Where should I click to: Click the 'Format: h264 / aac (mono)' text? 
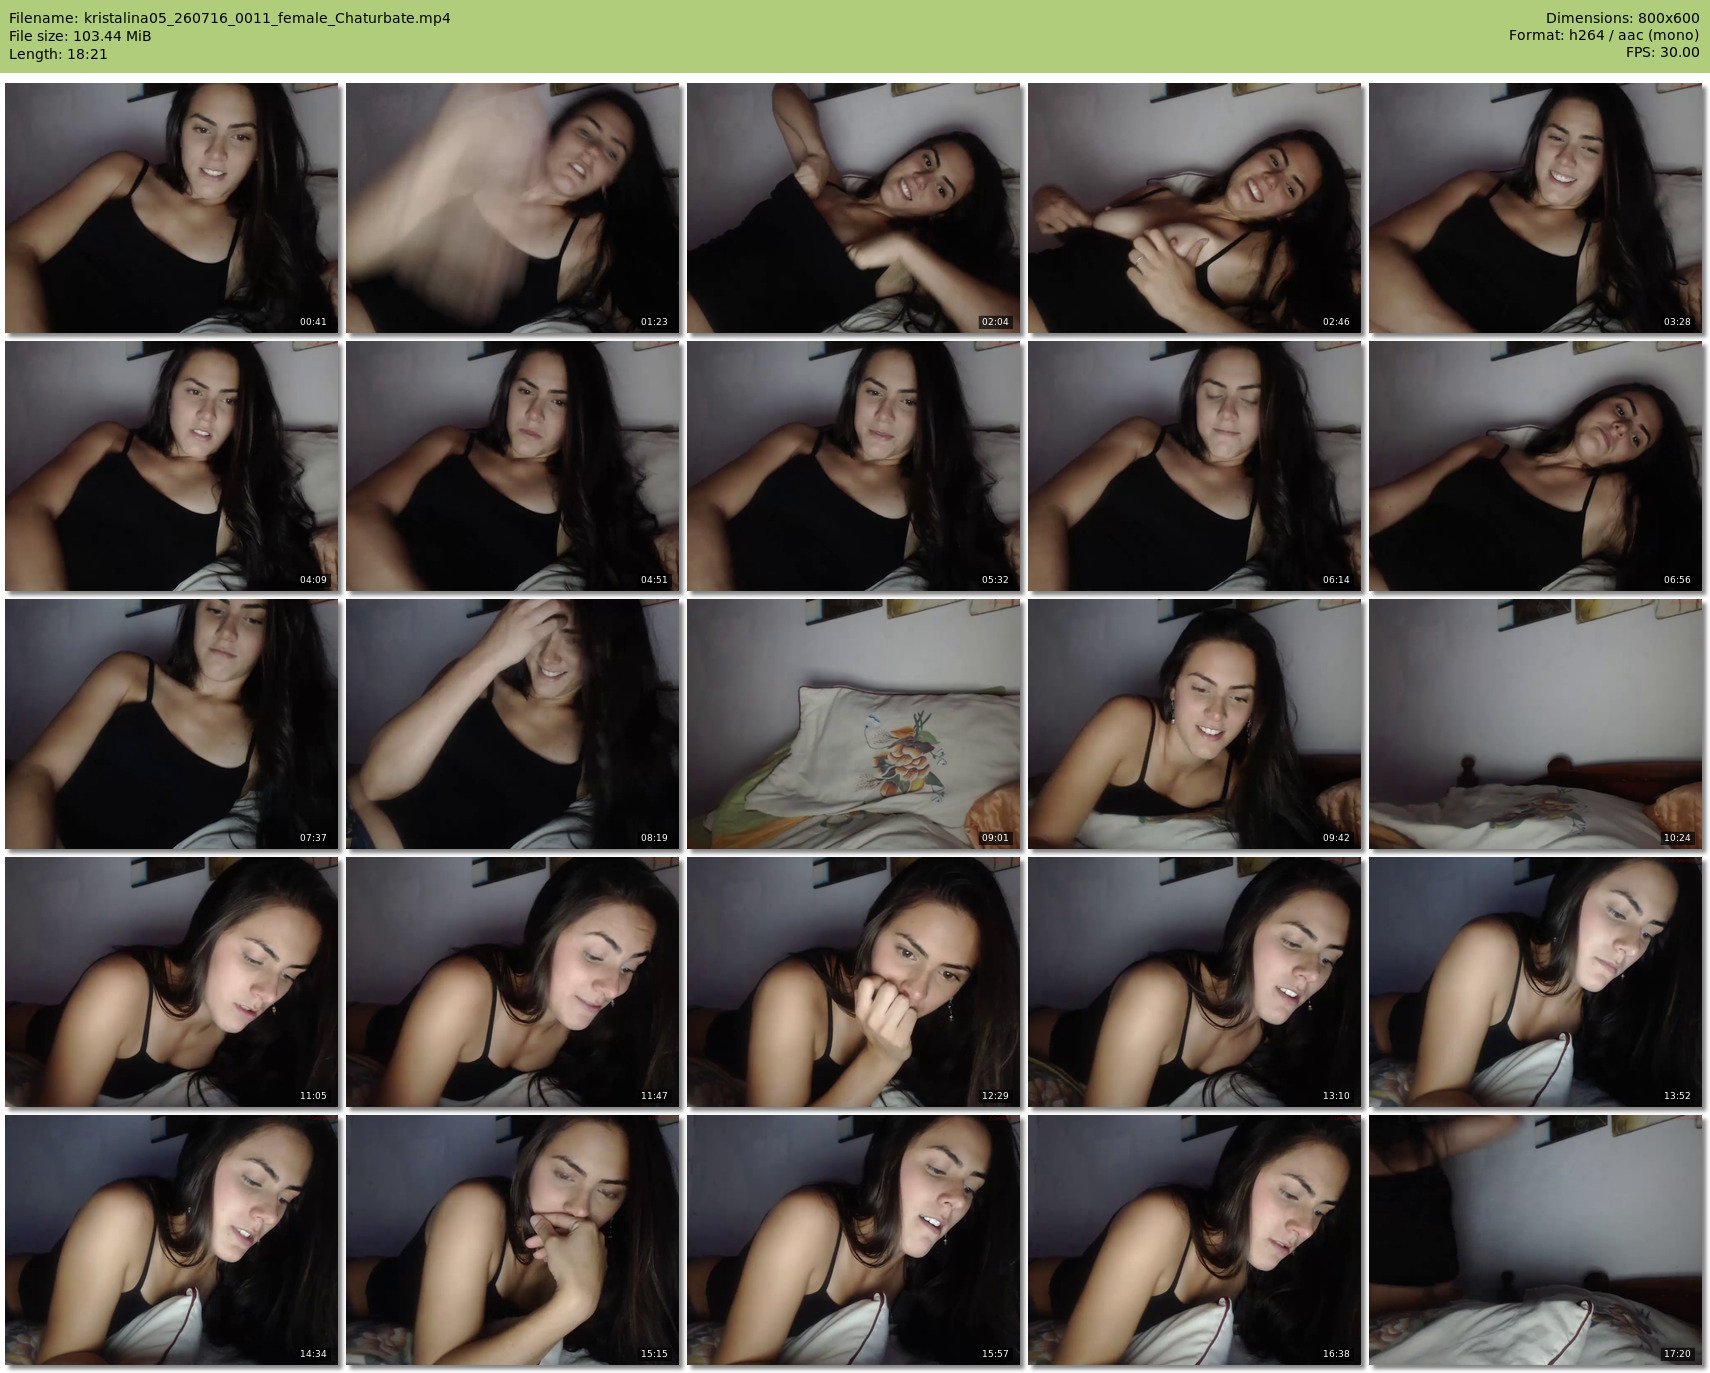(x=1604, y=35)
